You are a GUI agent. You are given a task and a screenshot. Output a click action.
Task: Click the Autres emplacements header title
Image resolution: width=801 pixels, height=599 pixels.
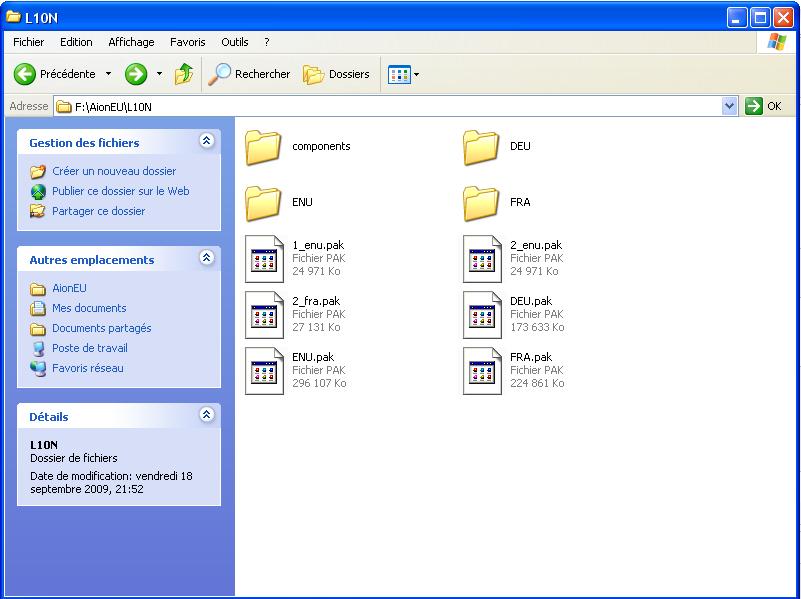tap(92, 260)
